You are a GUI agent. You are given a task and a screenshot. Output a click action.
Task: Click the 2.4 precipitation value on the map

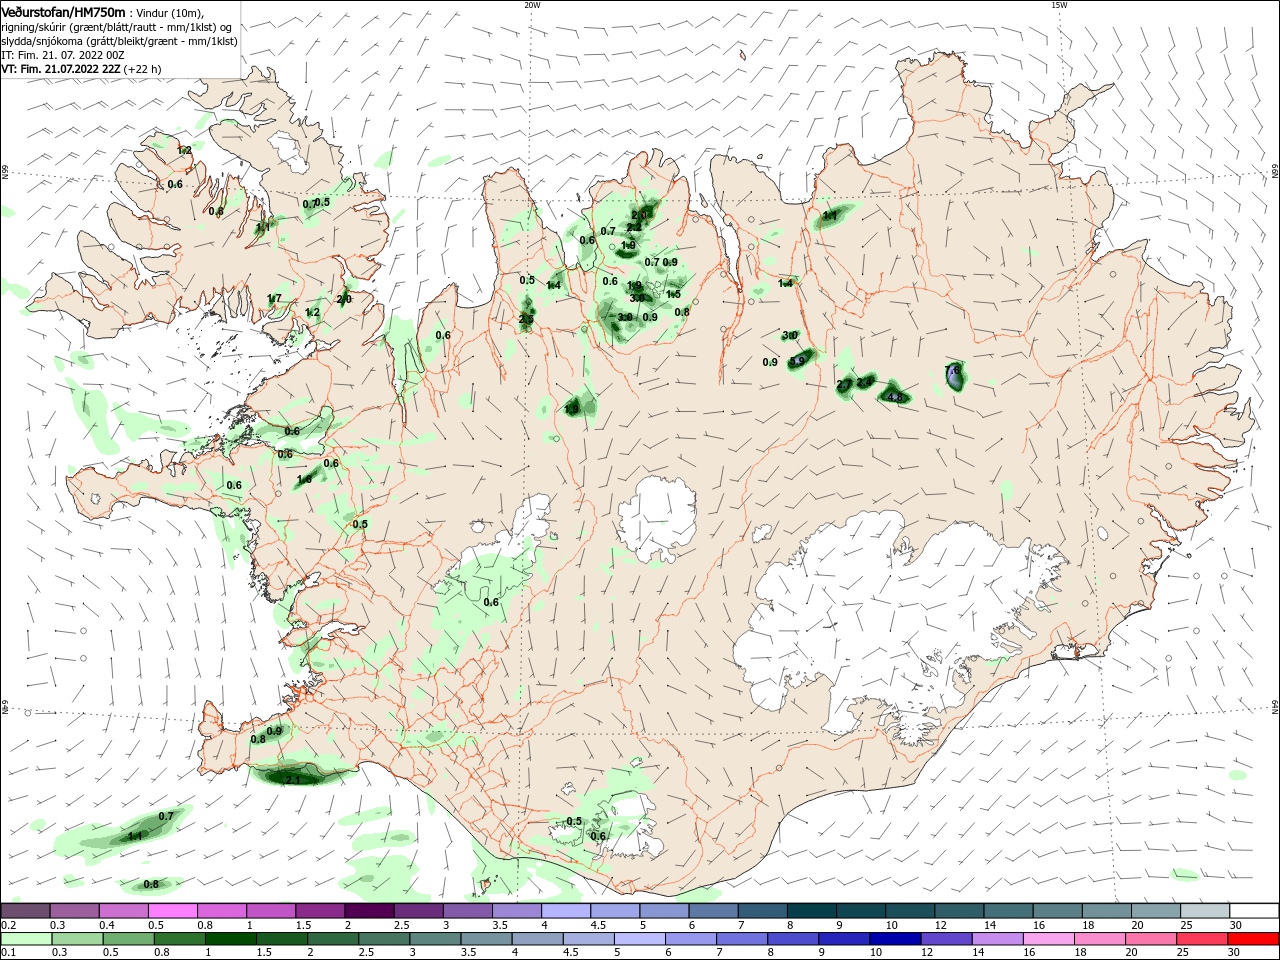click(x=864, y=381)
